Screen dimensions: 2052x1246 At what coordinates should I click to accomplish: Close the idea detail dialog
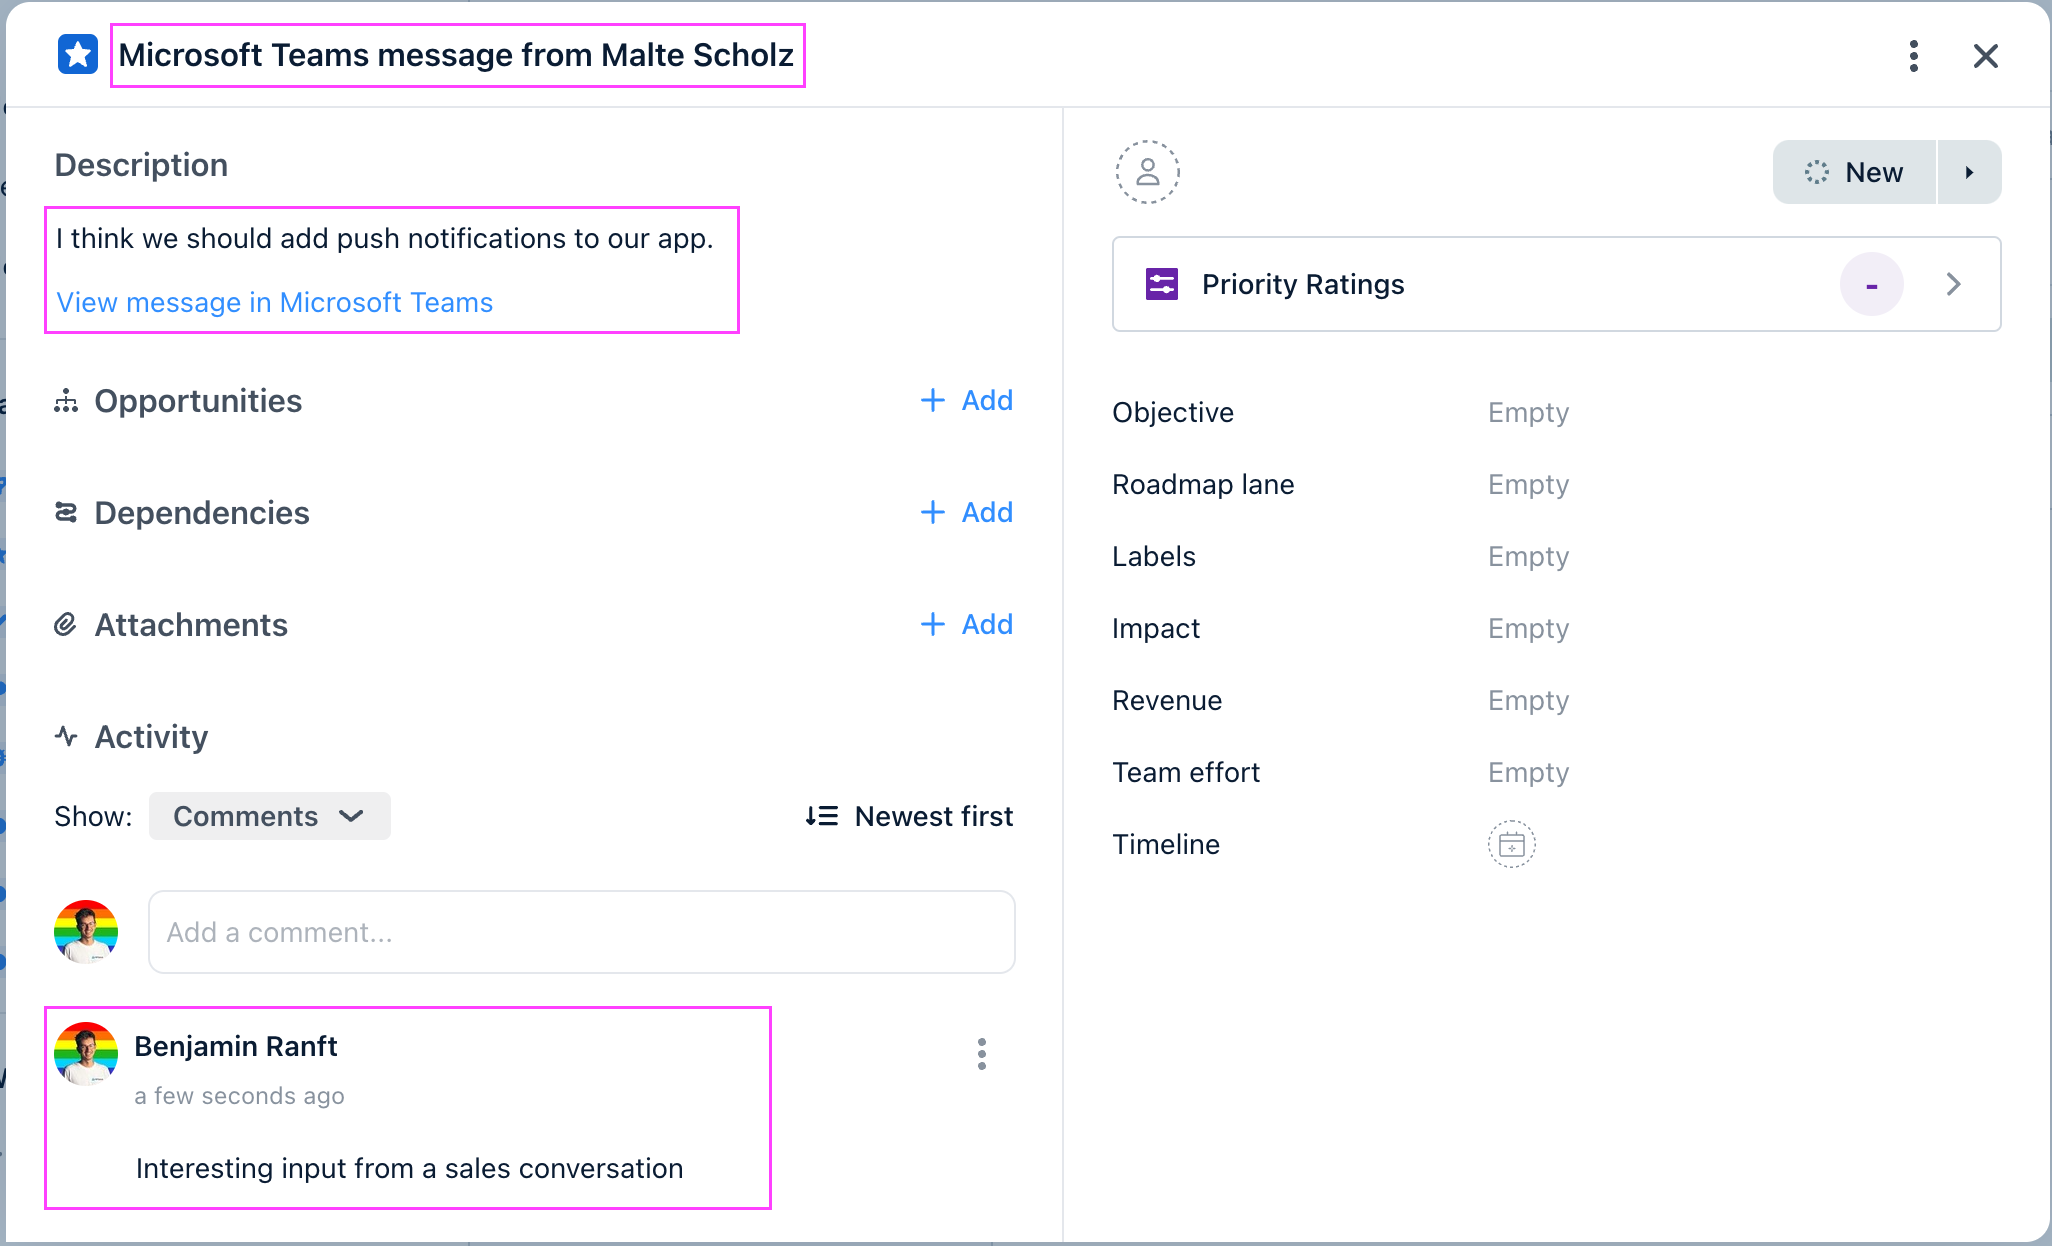(1986, 56)
